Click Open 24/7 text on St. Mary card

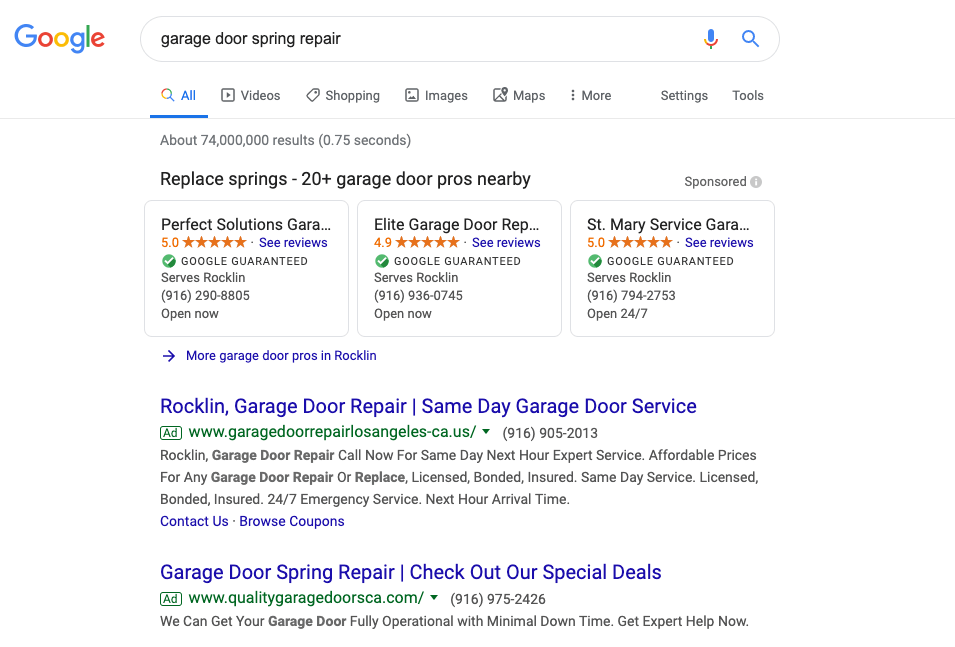(617, 314)
